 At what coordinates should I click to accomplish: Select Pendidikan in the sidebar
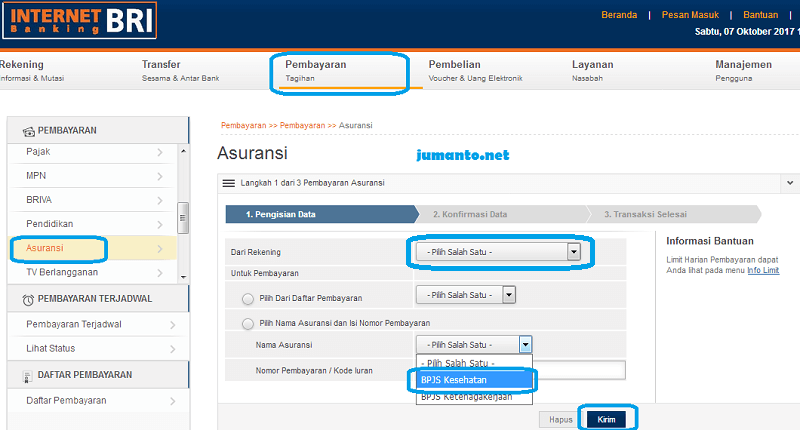[x=93, y=224]
